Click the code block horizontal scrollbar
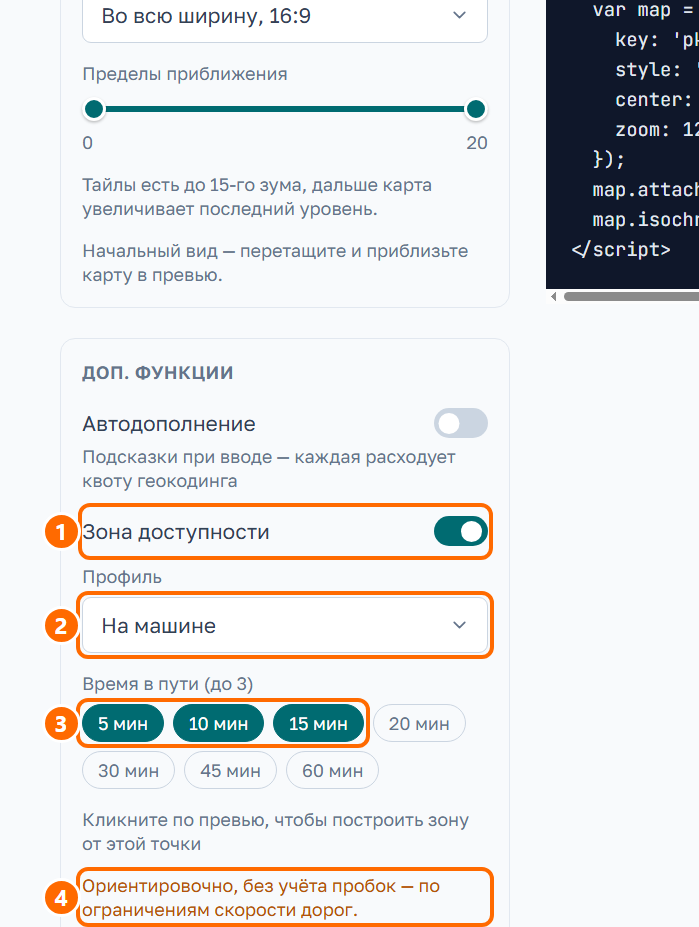The height and width of the screenshot is (927, 699). (631, 296)
